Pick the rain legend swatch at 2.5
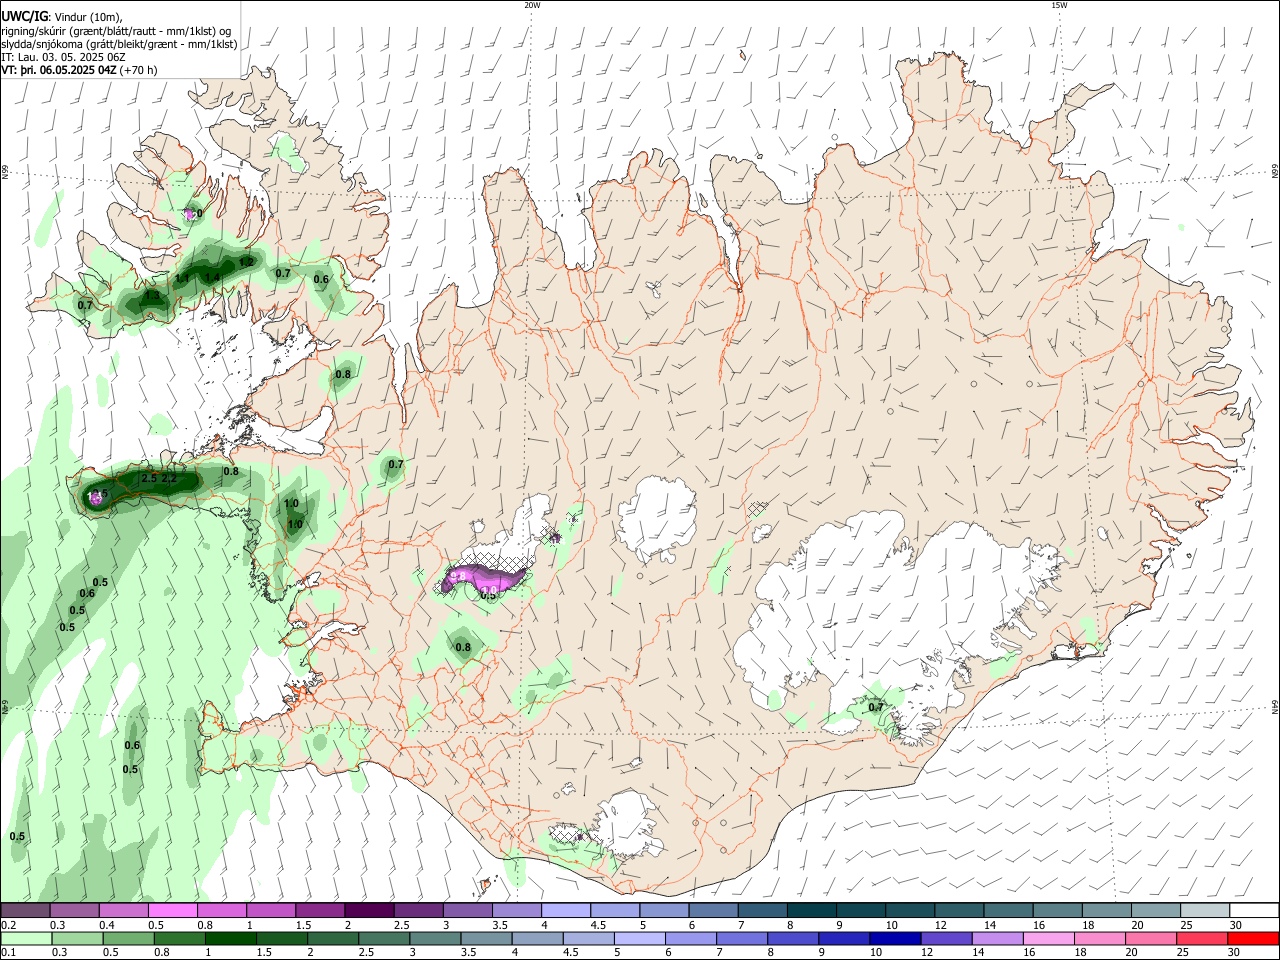 (384, 938)
